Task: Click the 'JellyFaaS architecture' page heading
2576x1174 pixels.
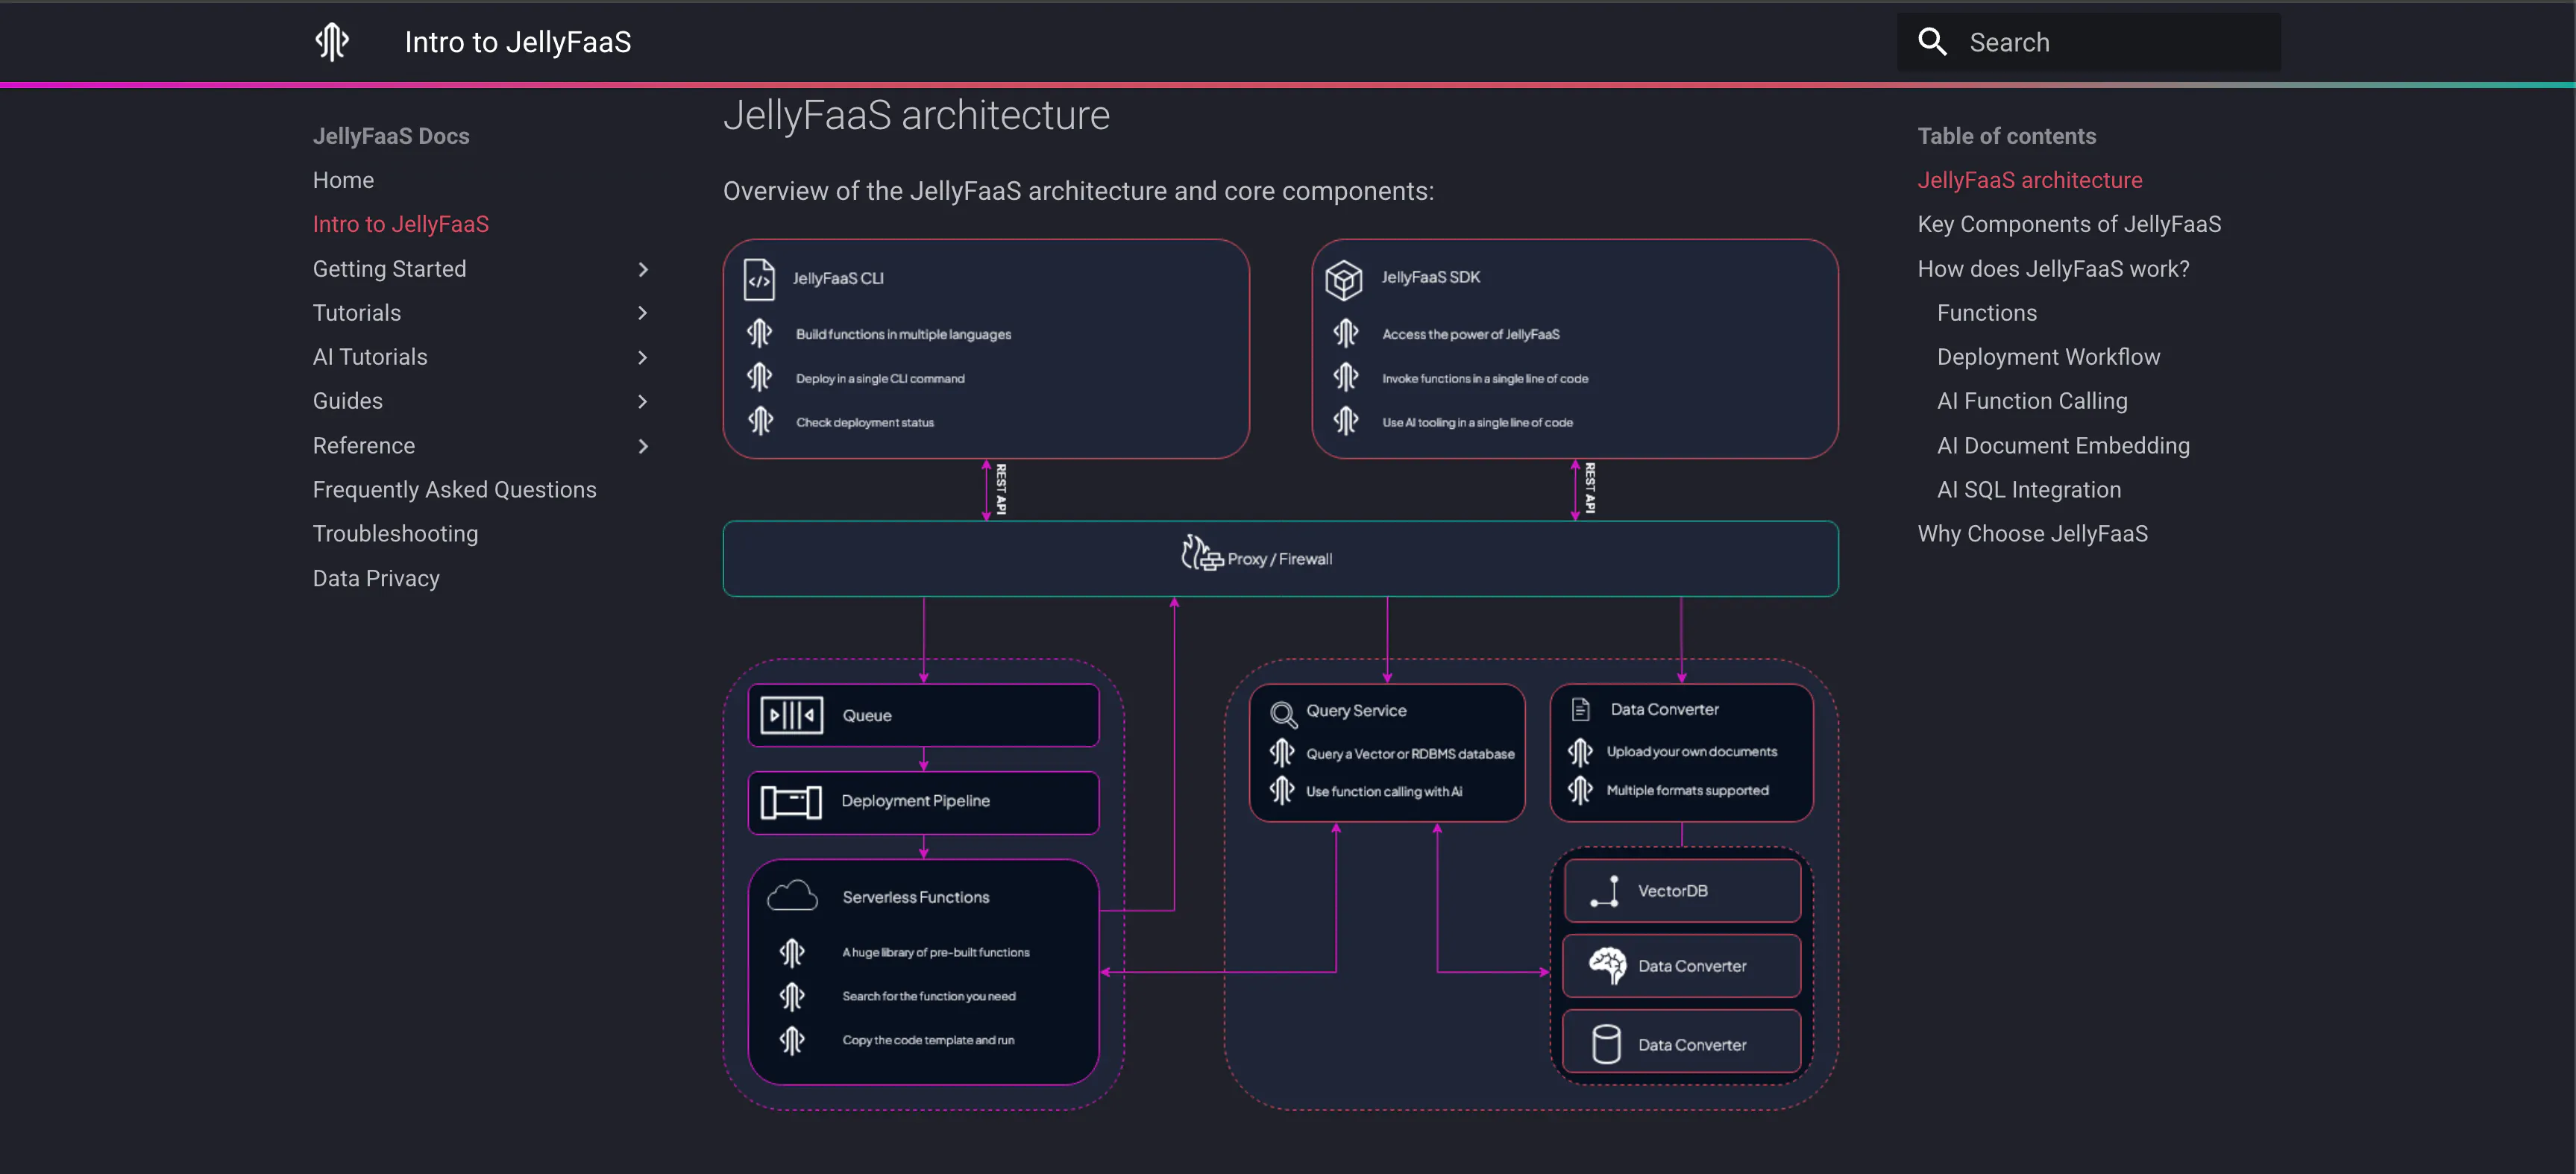Action: point(916,116)
